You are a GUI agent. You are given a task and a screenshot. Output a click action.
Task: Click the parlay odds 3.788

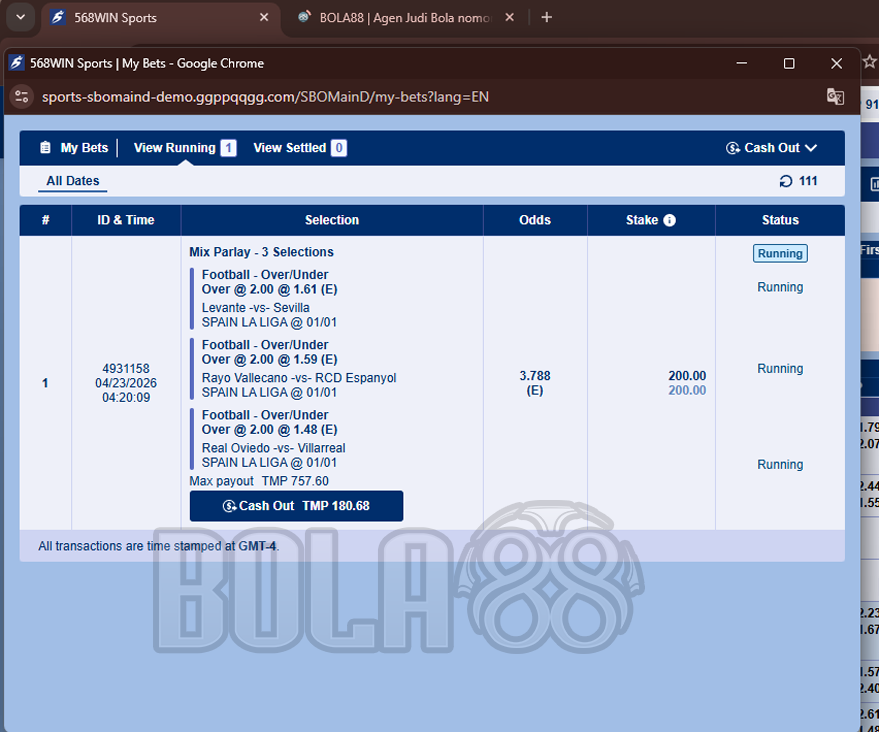pyautogui.click(x=535, y=376)
